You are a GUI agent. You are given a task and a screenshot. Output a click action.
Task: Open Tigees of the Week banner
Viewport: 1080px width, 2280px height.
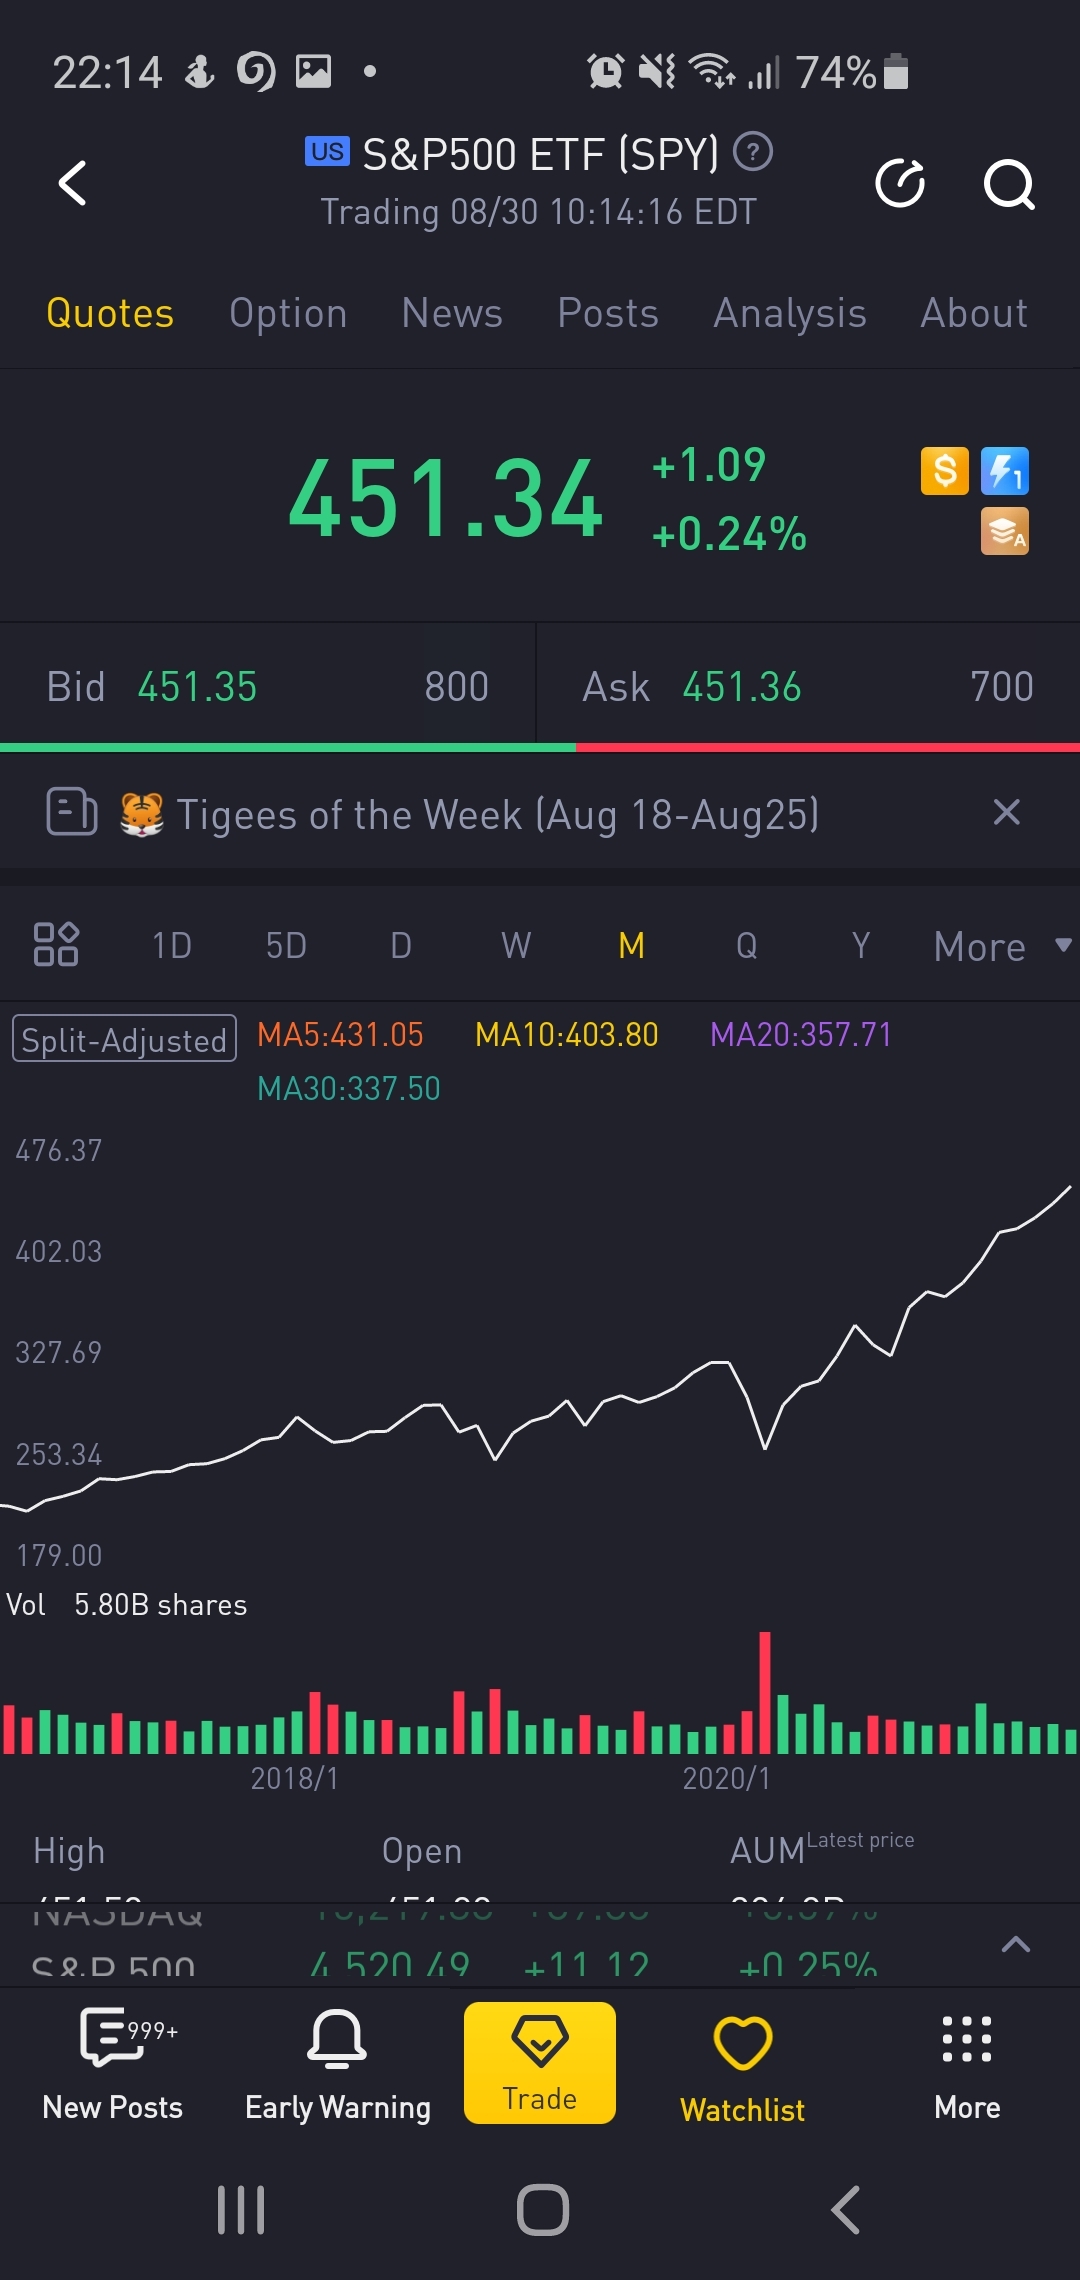point(498,814)
